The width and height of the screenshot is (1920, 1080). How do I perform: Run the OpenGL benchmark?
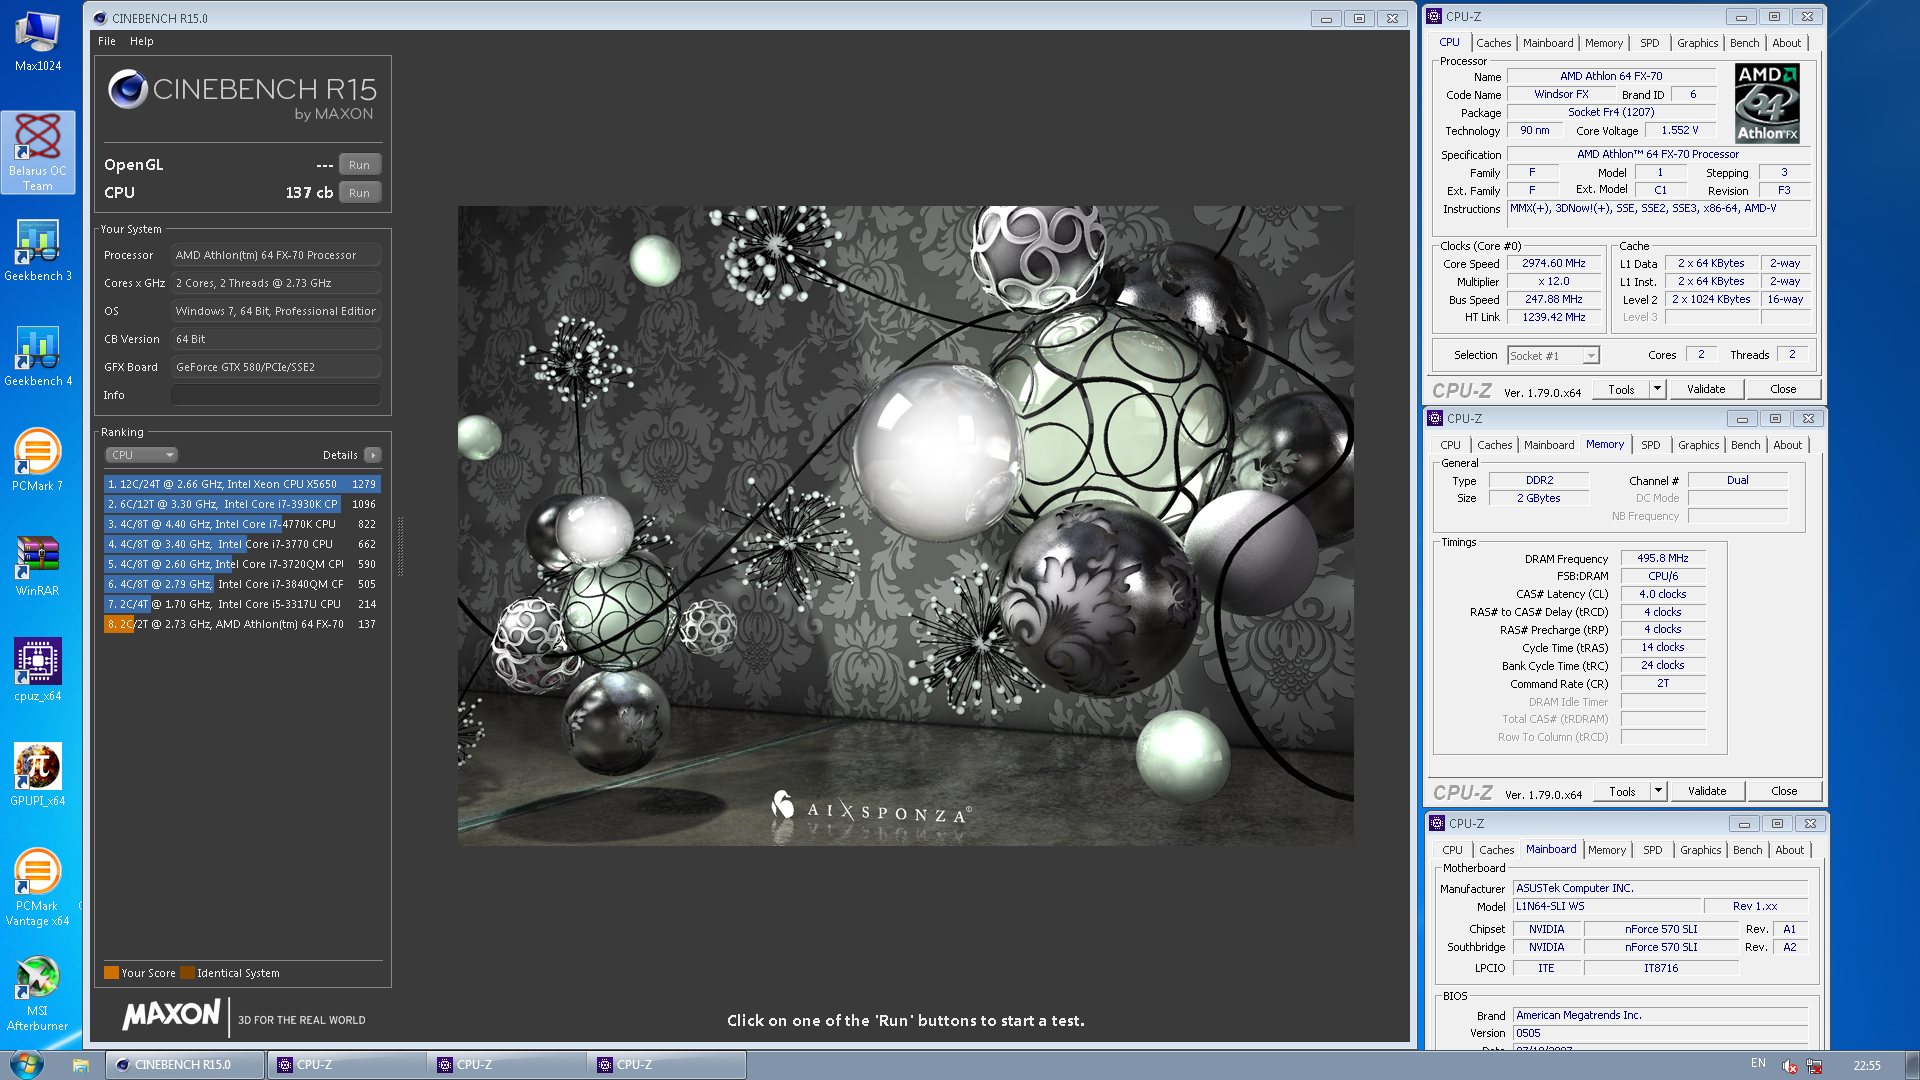(359, 165)
